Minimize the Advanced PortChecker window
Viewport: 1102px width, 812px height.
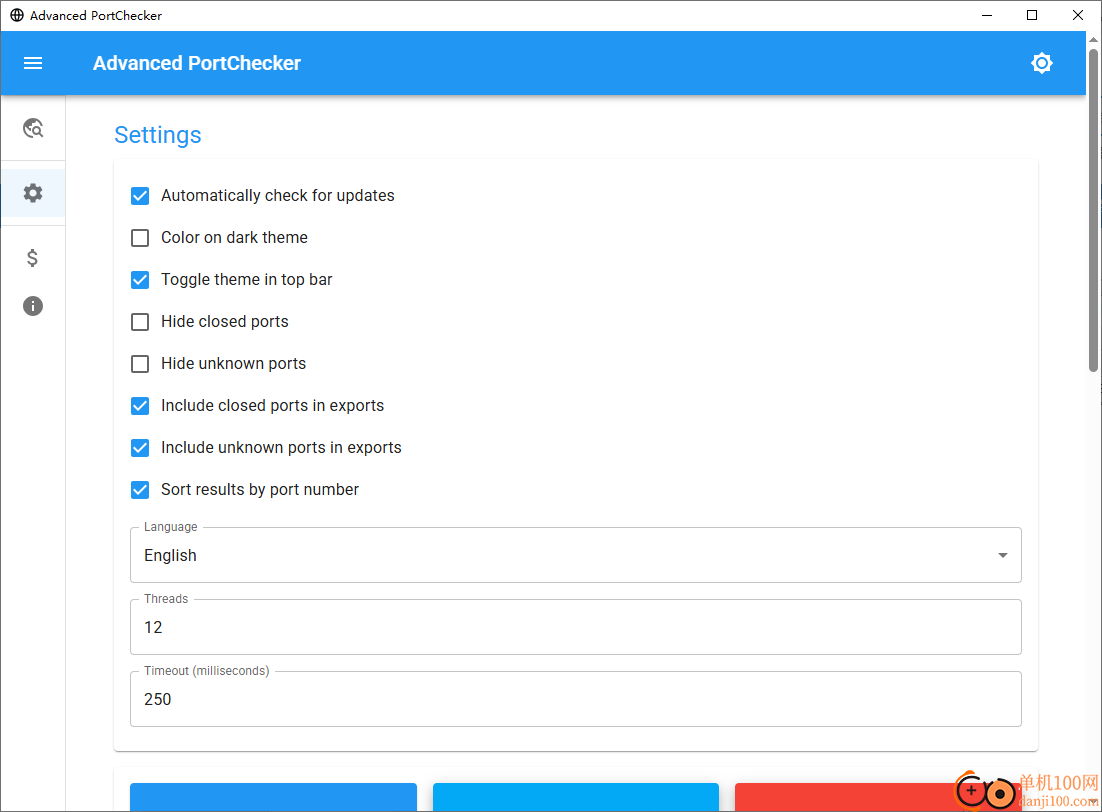click(987, 15)
